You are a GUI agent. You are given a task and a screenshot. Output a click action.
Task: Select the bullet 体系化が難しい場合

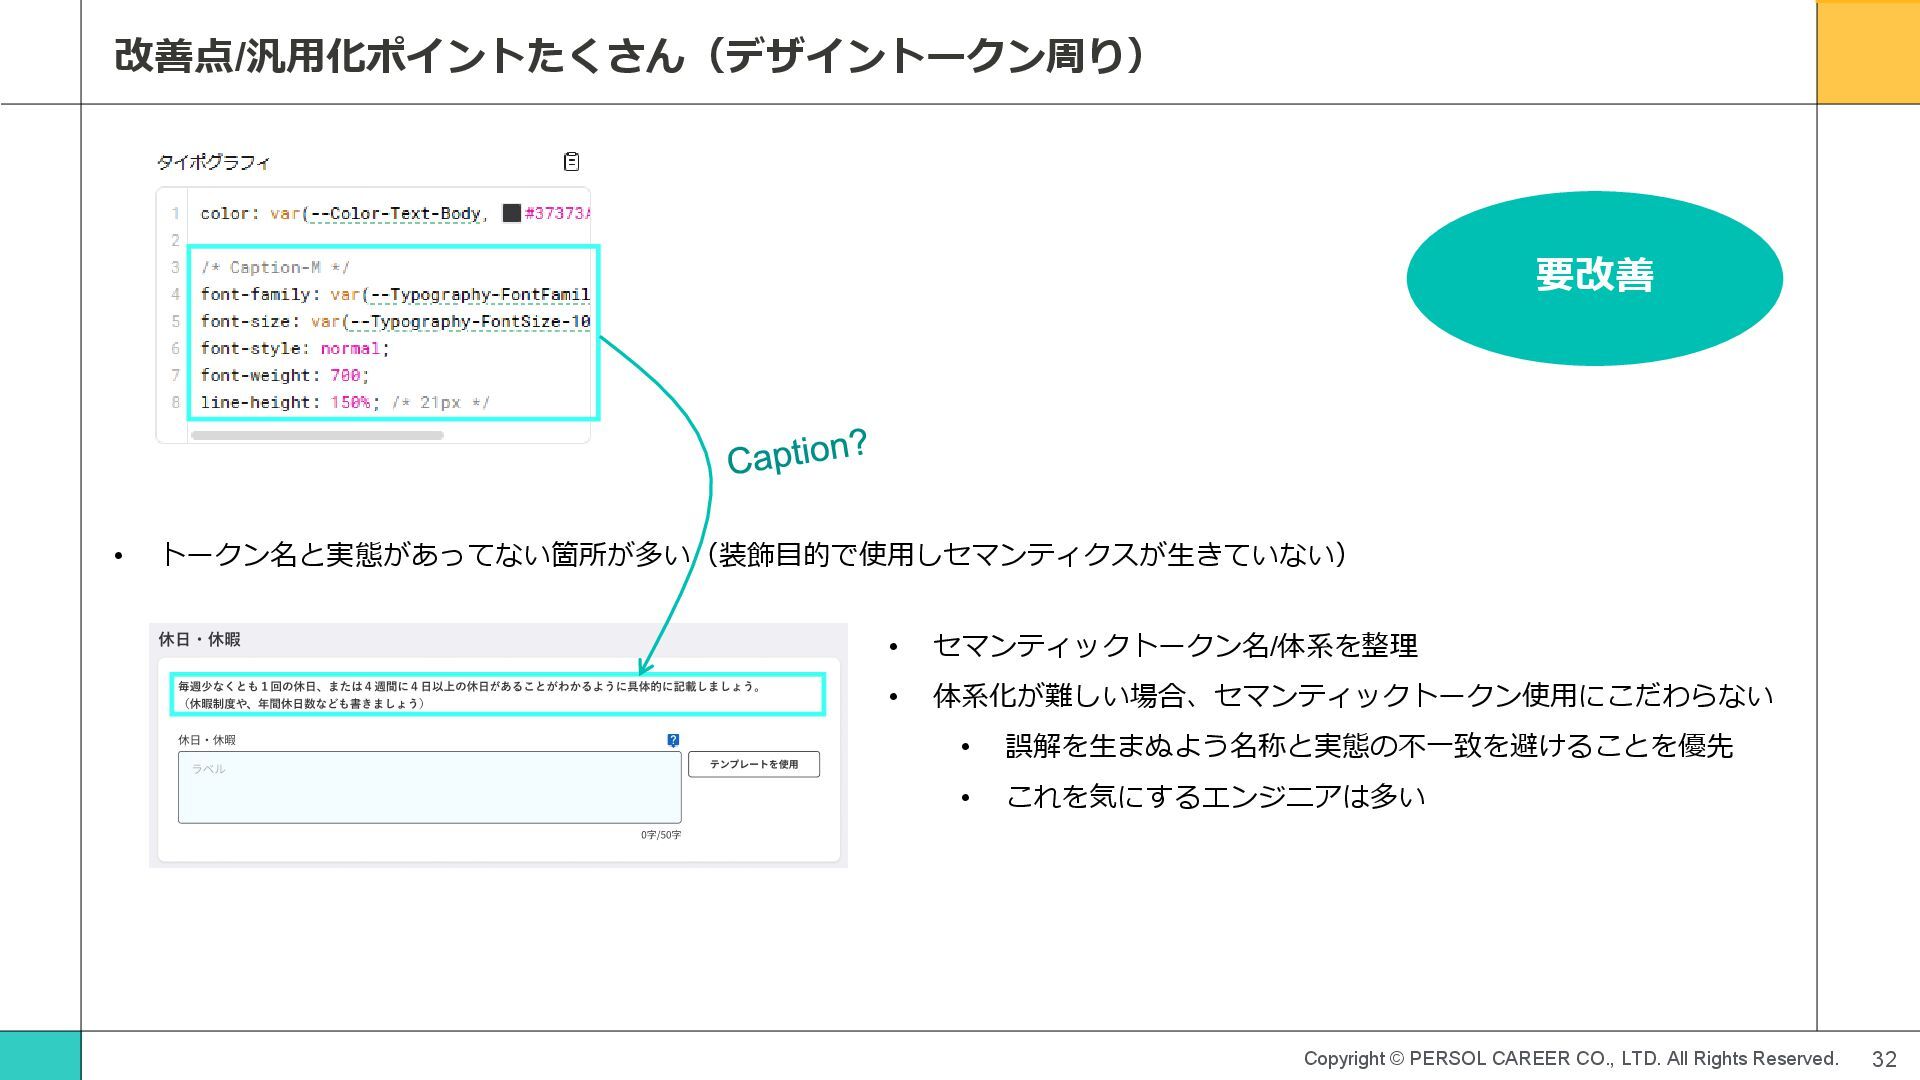(x=1353, y=696)
